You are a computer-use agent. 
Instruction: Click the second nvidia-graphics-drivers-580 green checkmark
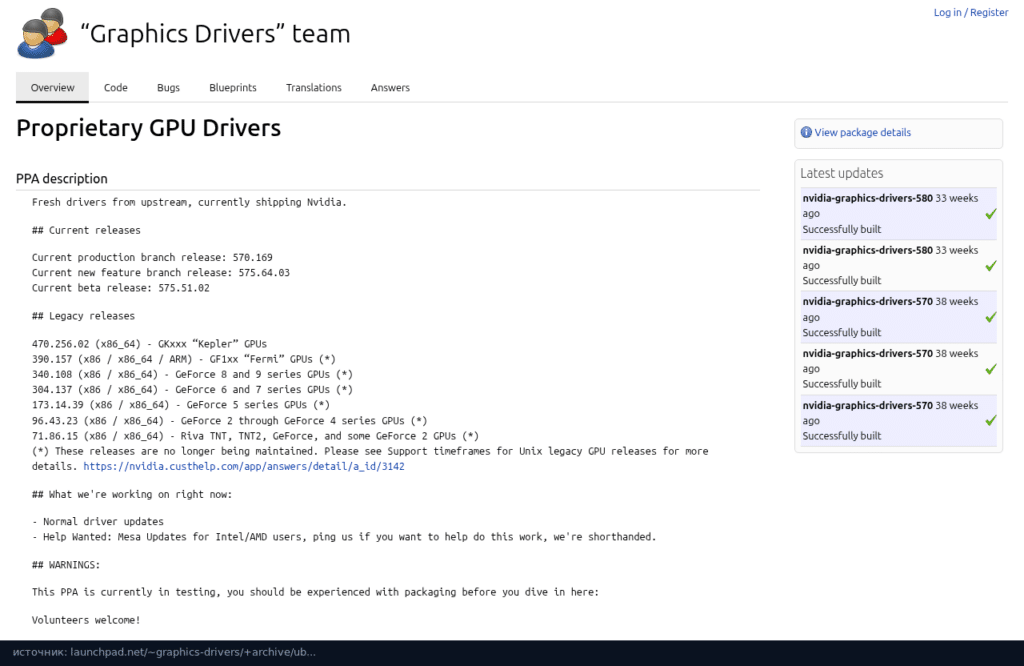pos(991,266)
